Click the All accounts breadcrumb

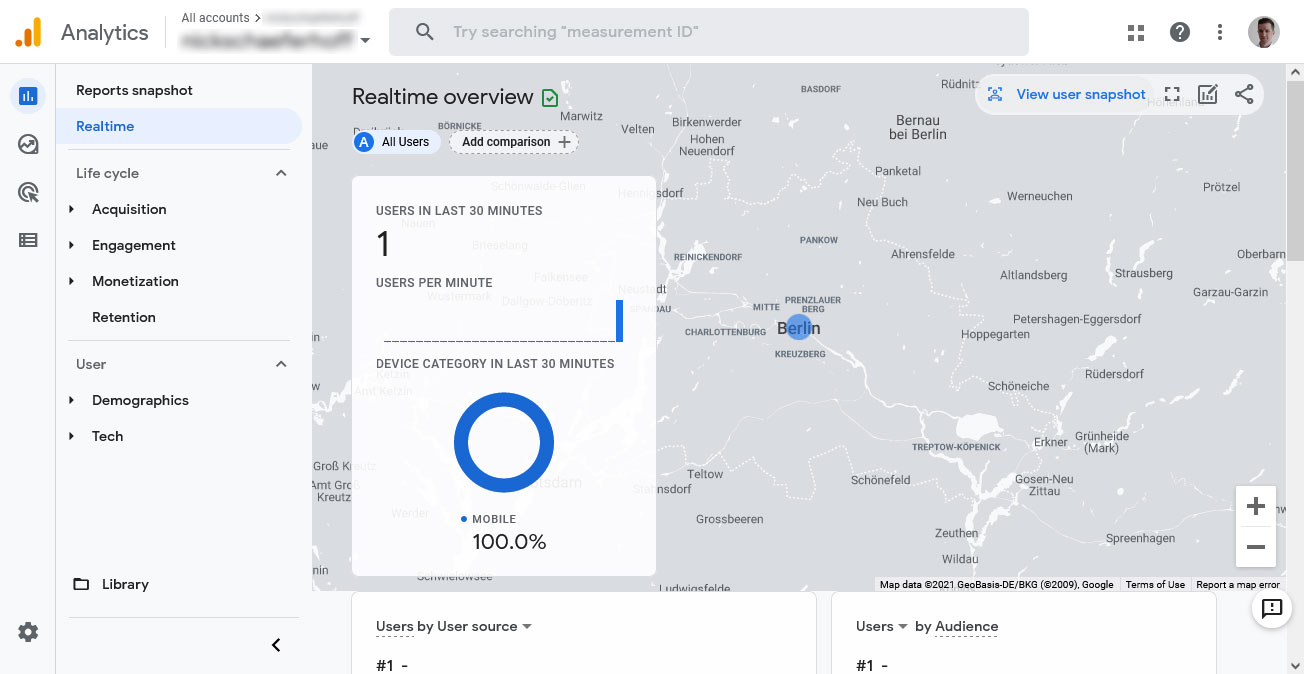point(215,18)
